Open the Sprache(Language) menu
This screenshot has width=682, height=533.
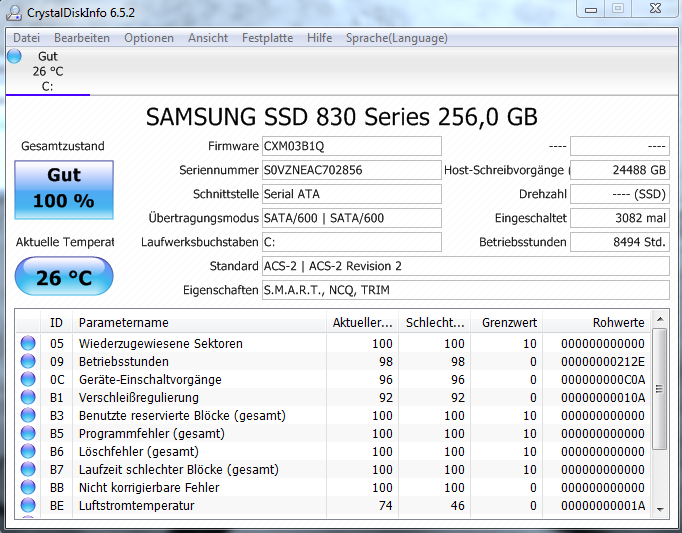pyautogui.click(x=397, y=38)
